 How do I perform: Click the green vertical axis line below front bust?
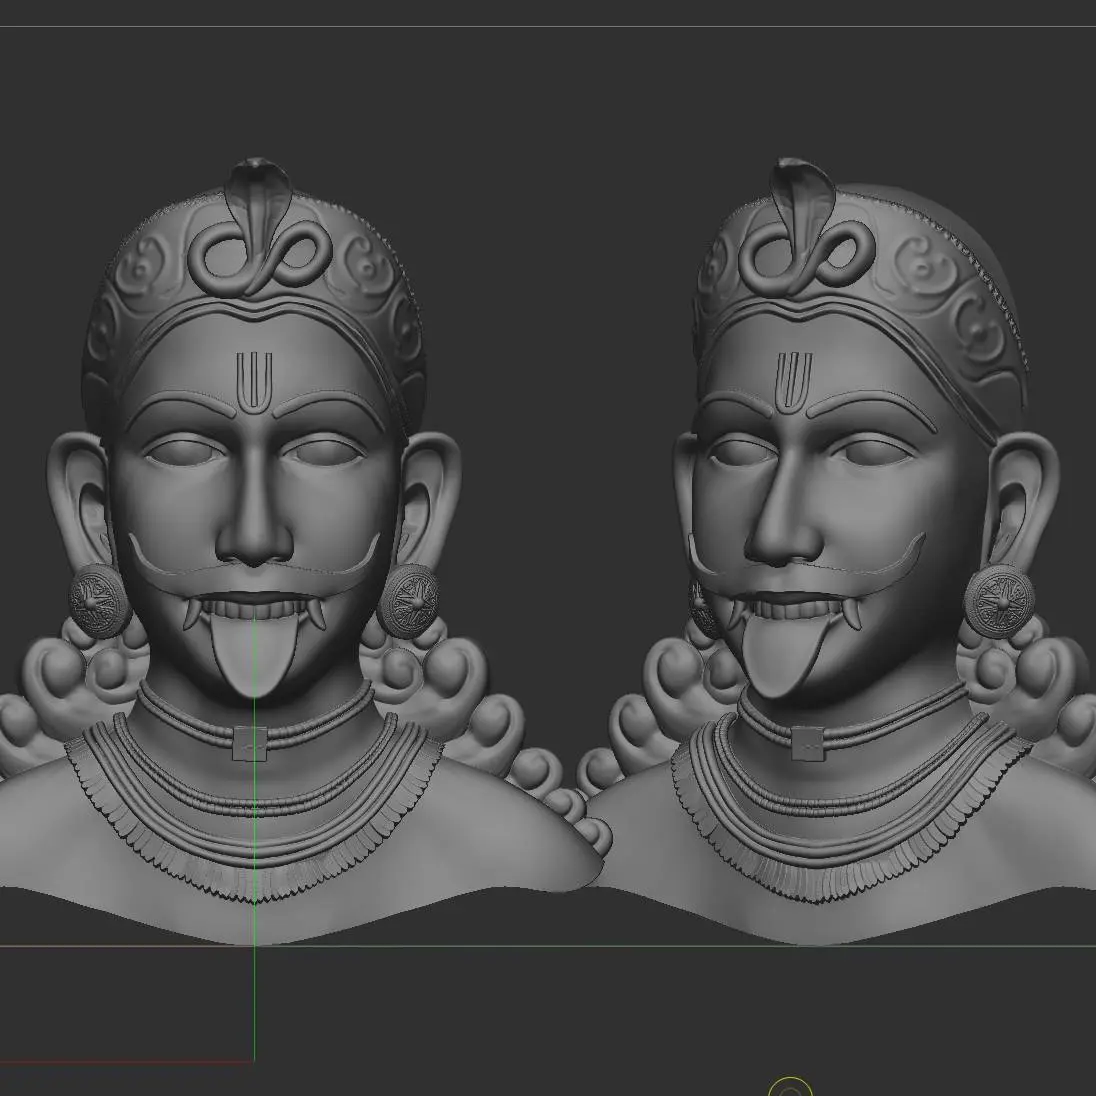click(x=254, y=1000)
